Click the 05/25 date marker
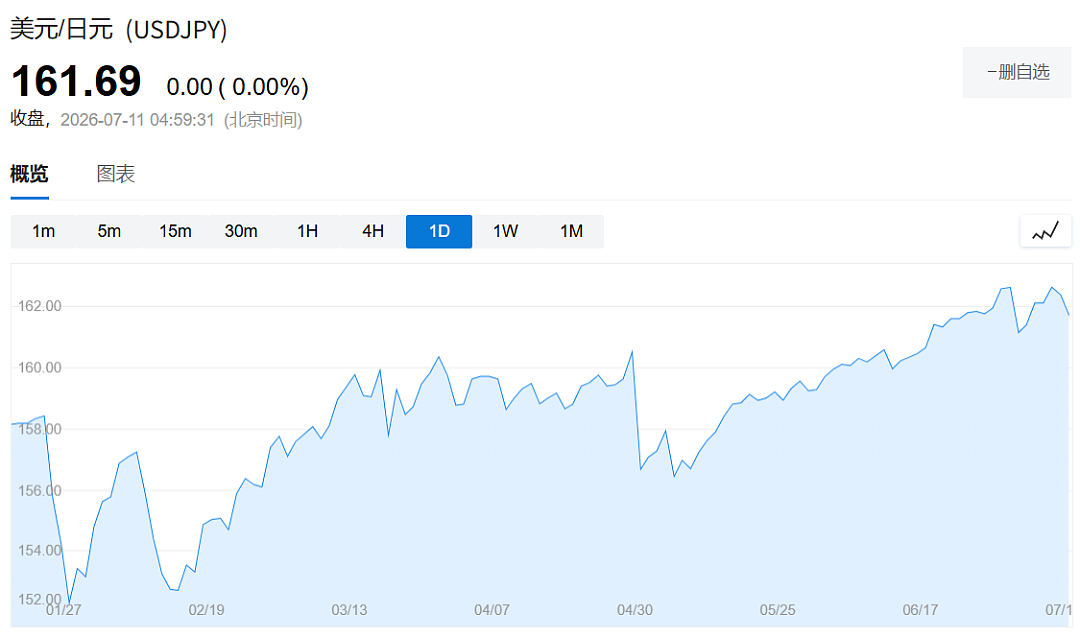 (x=777, y=610)
